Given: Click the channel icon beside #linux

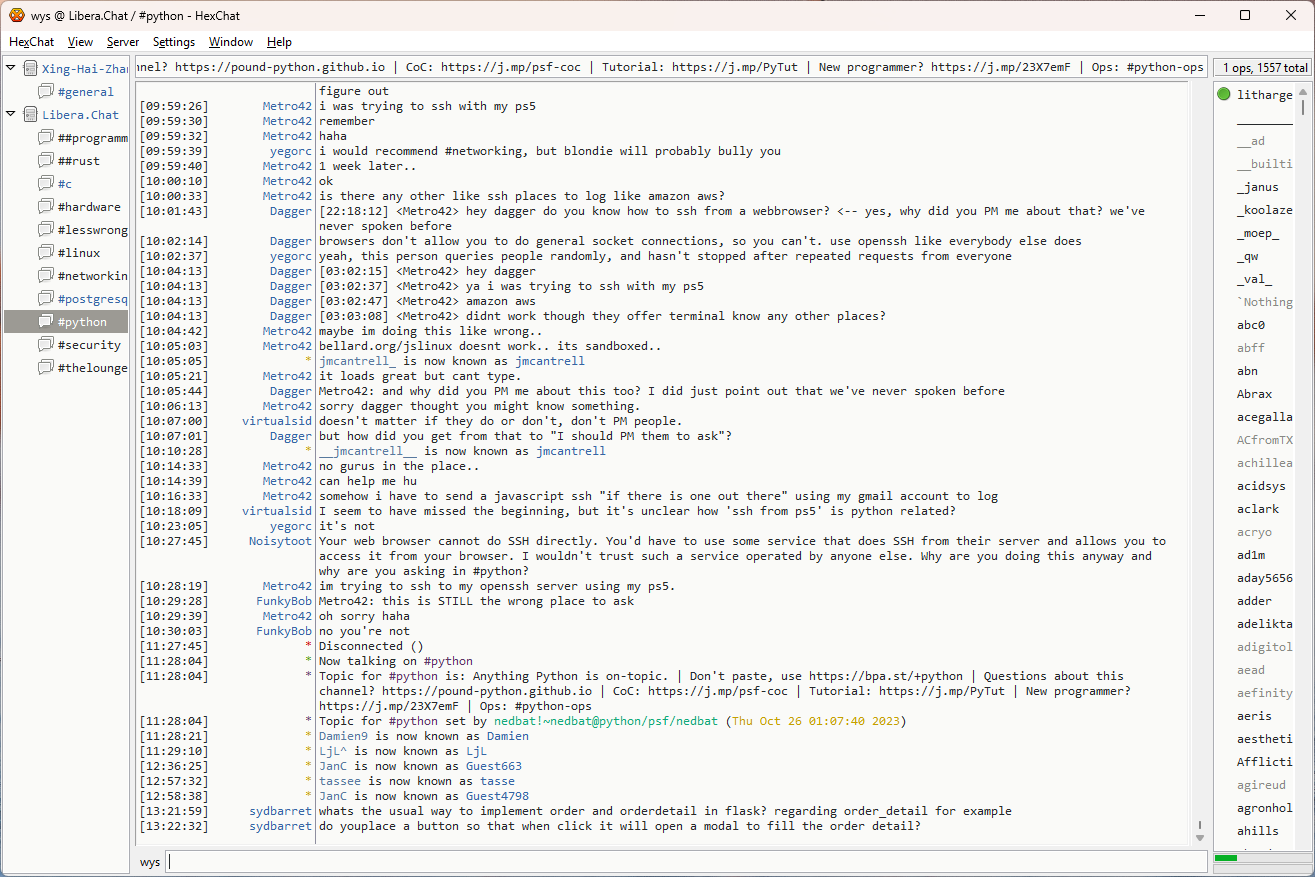Looking at the screenshot, I should [x=46, y=253].
